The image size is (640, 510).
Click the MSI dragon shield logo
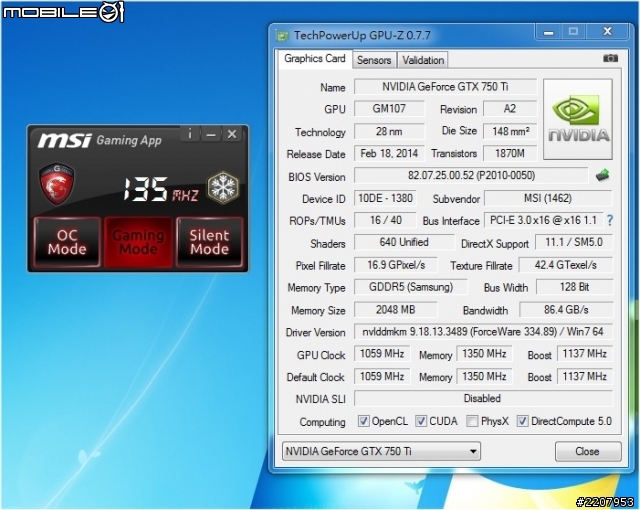coord(57,184)
